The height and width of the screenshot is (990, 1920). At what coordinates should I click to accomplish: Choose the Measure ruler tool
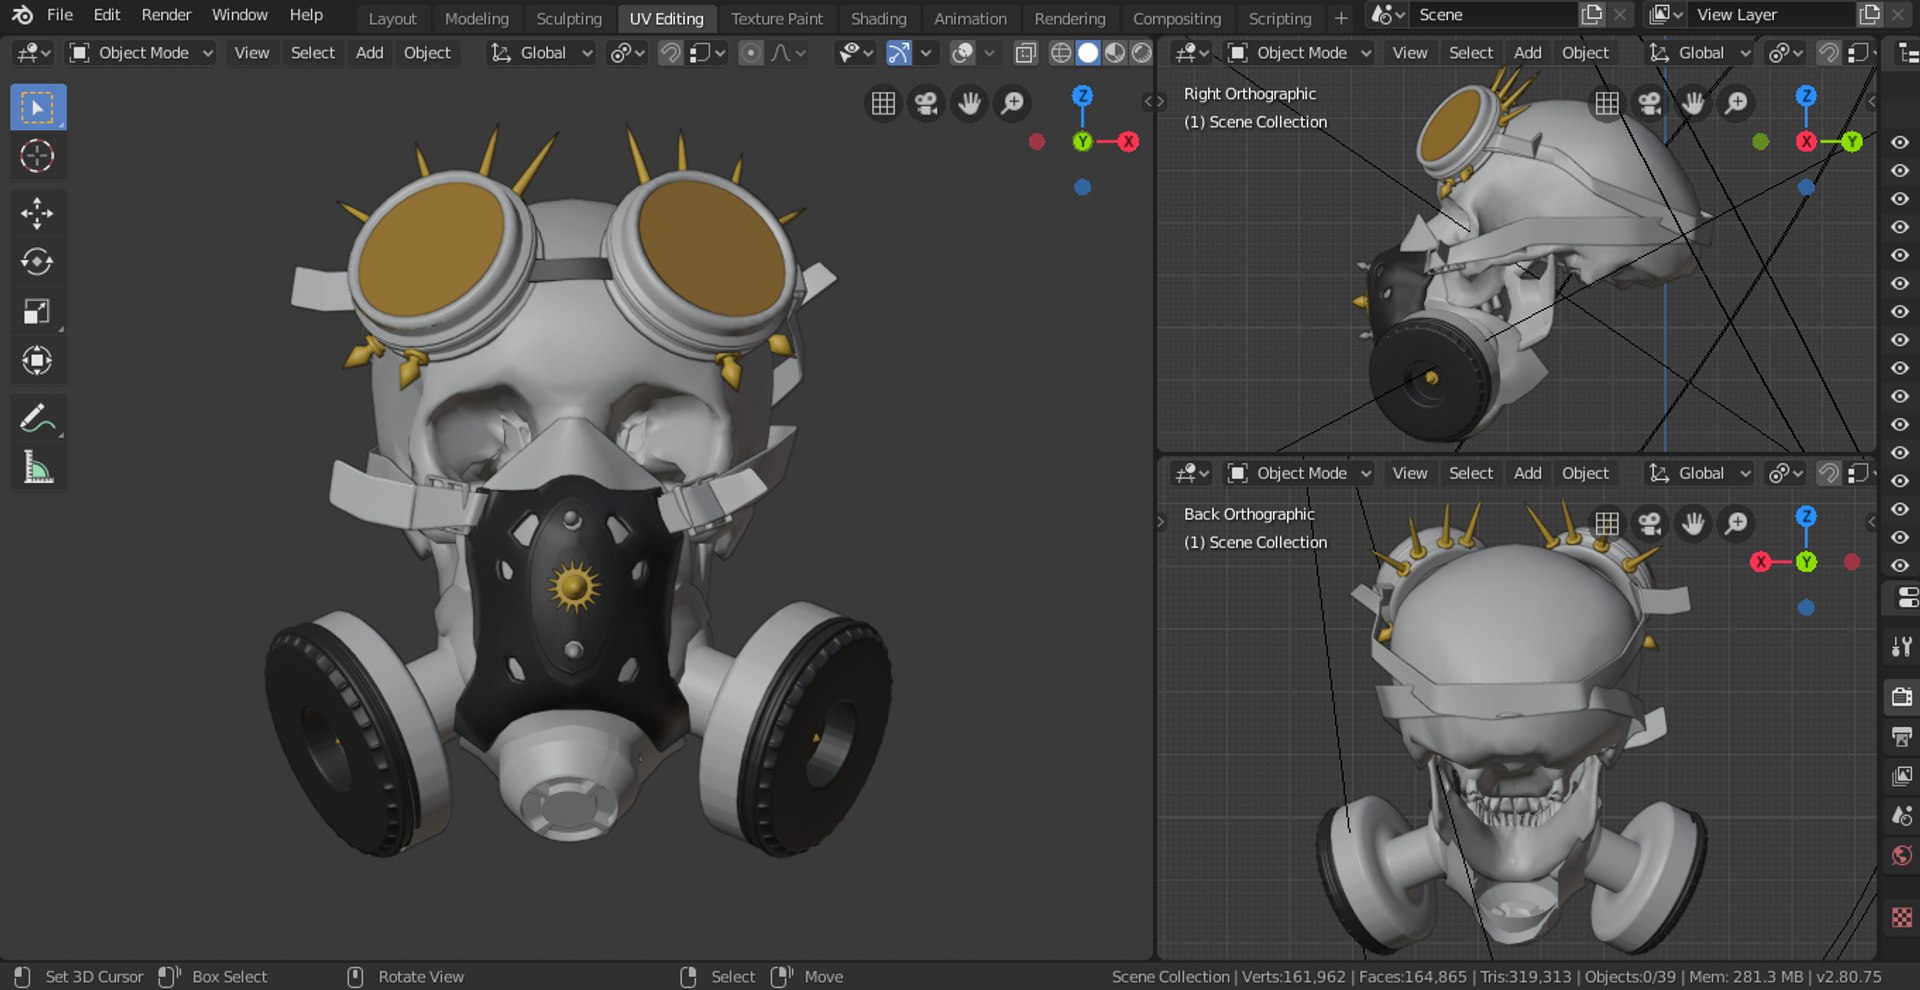point(38,467)
